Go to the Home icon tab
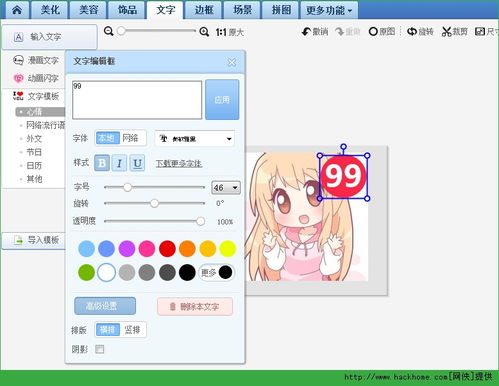The width and height of the screenshot is (499, 386). click(x=17, y=10)
